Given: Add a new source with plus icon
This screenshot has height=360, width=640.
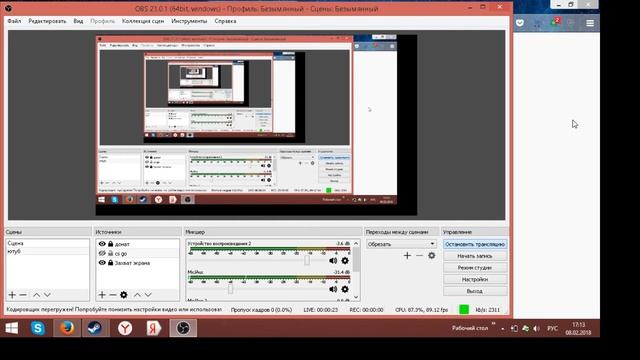Looking at the screenshot, I should pyautogui.click(x=102, y=295).
